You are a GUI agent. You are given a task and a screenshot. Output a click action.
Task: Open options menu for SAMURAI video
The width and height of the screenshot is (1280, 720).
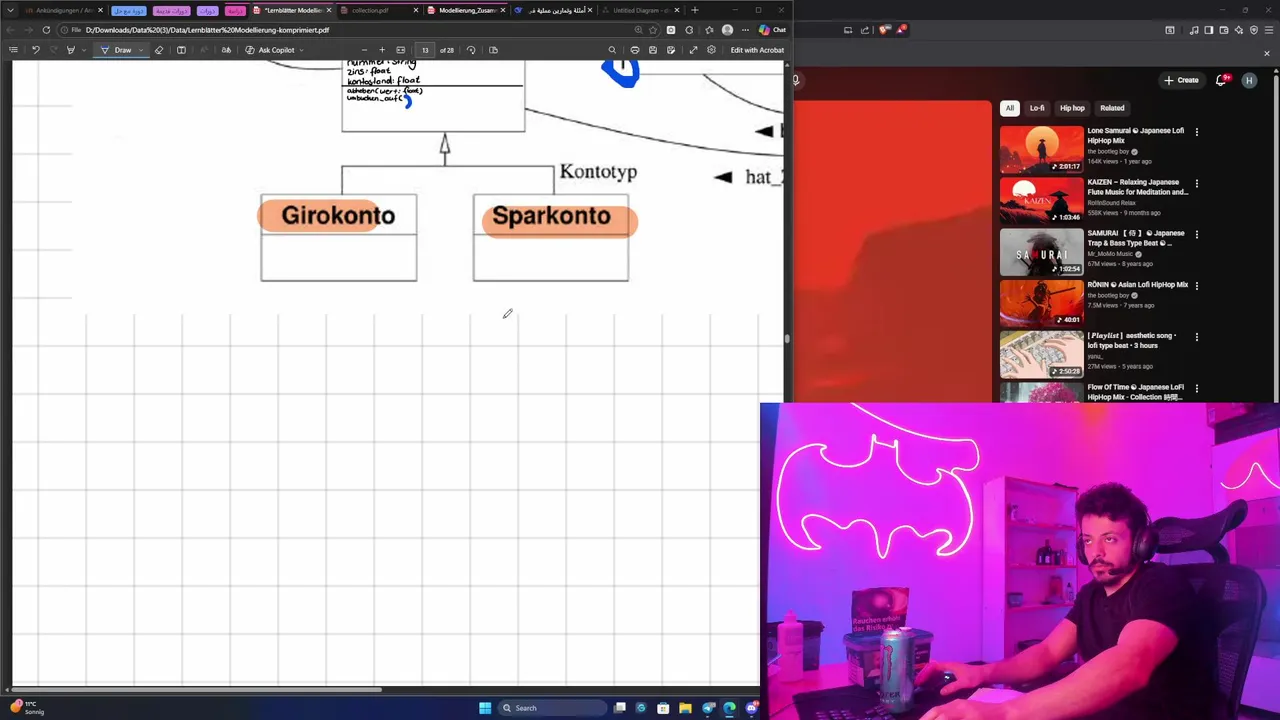[1196, 234]
